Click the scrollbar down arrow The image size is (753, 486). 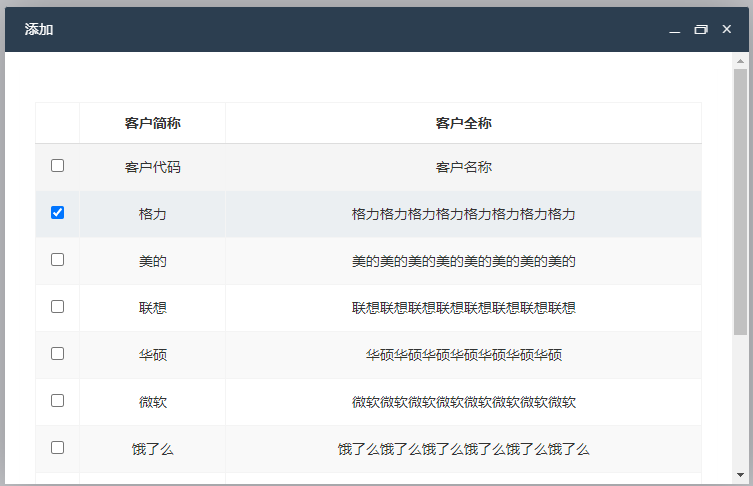coord(740,475)
